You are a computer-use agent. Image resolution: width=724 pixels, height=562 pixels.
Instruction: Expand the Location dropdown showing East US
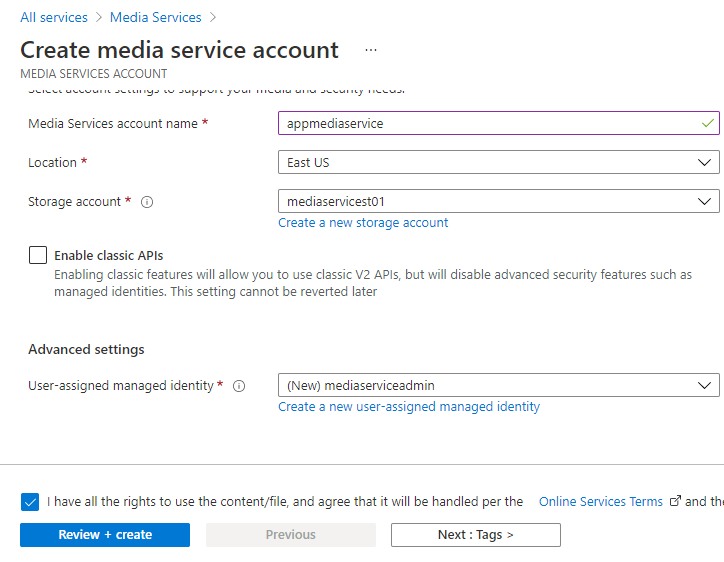[498, 162]
